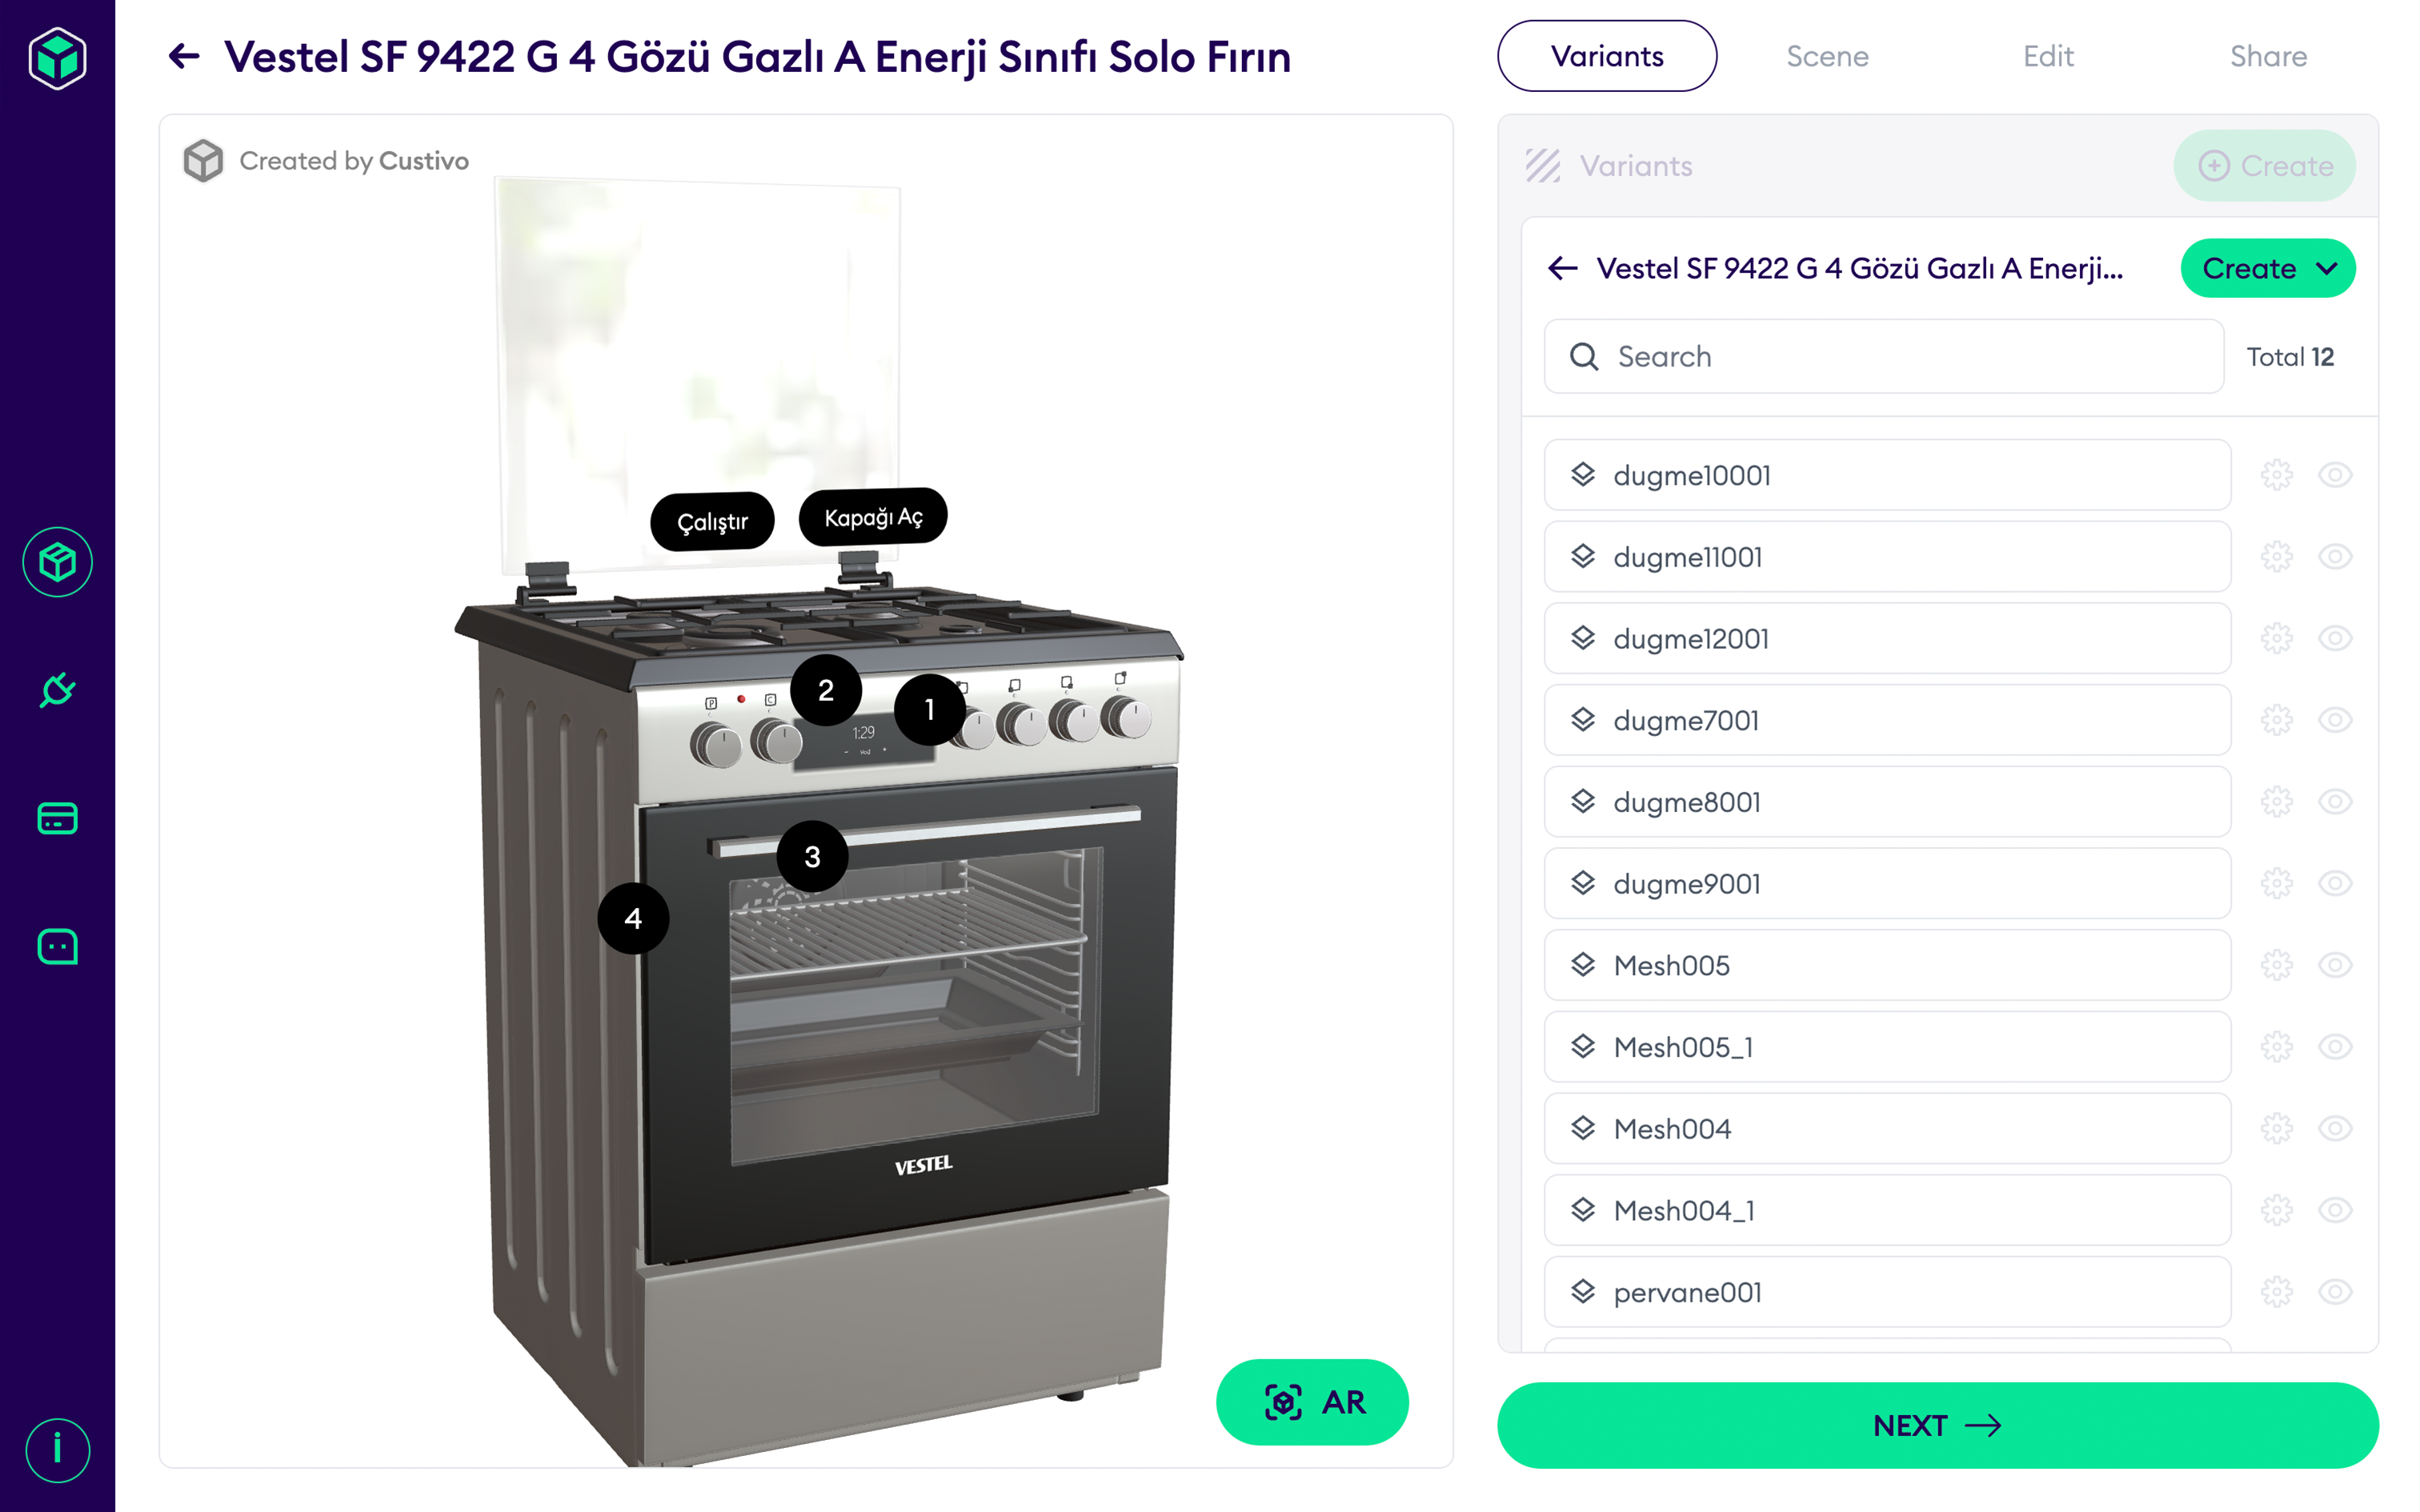Open the 3D models cube icon in sidebar
The width and height of the screenshot is (2420, 1512).
coord(57,562)
